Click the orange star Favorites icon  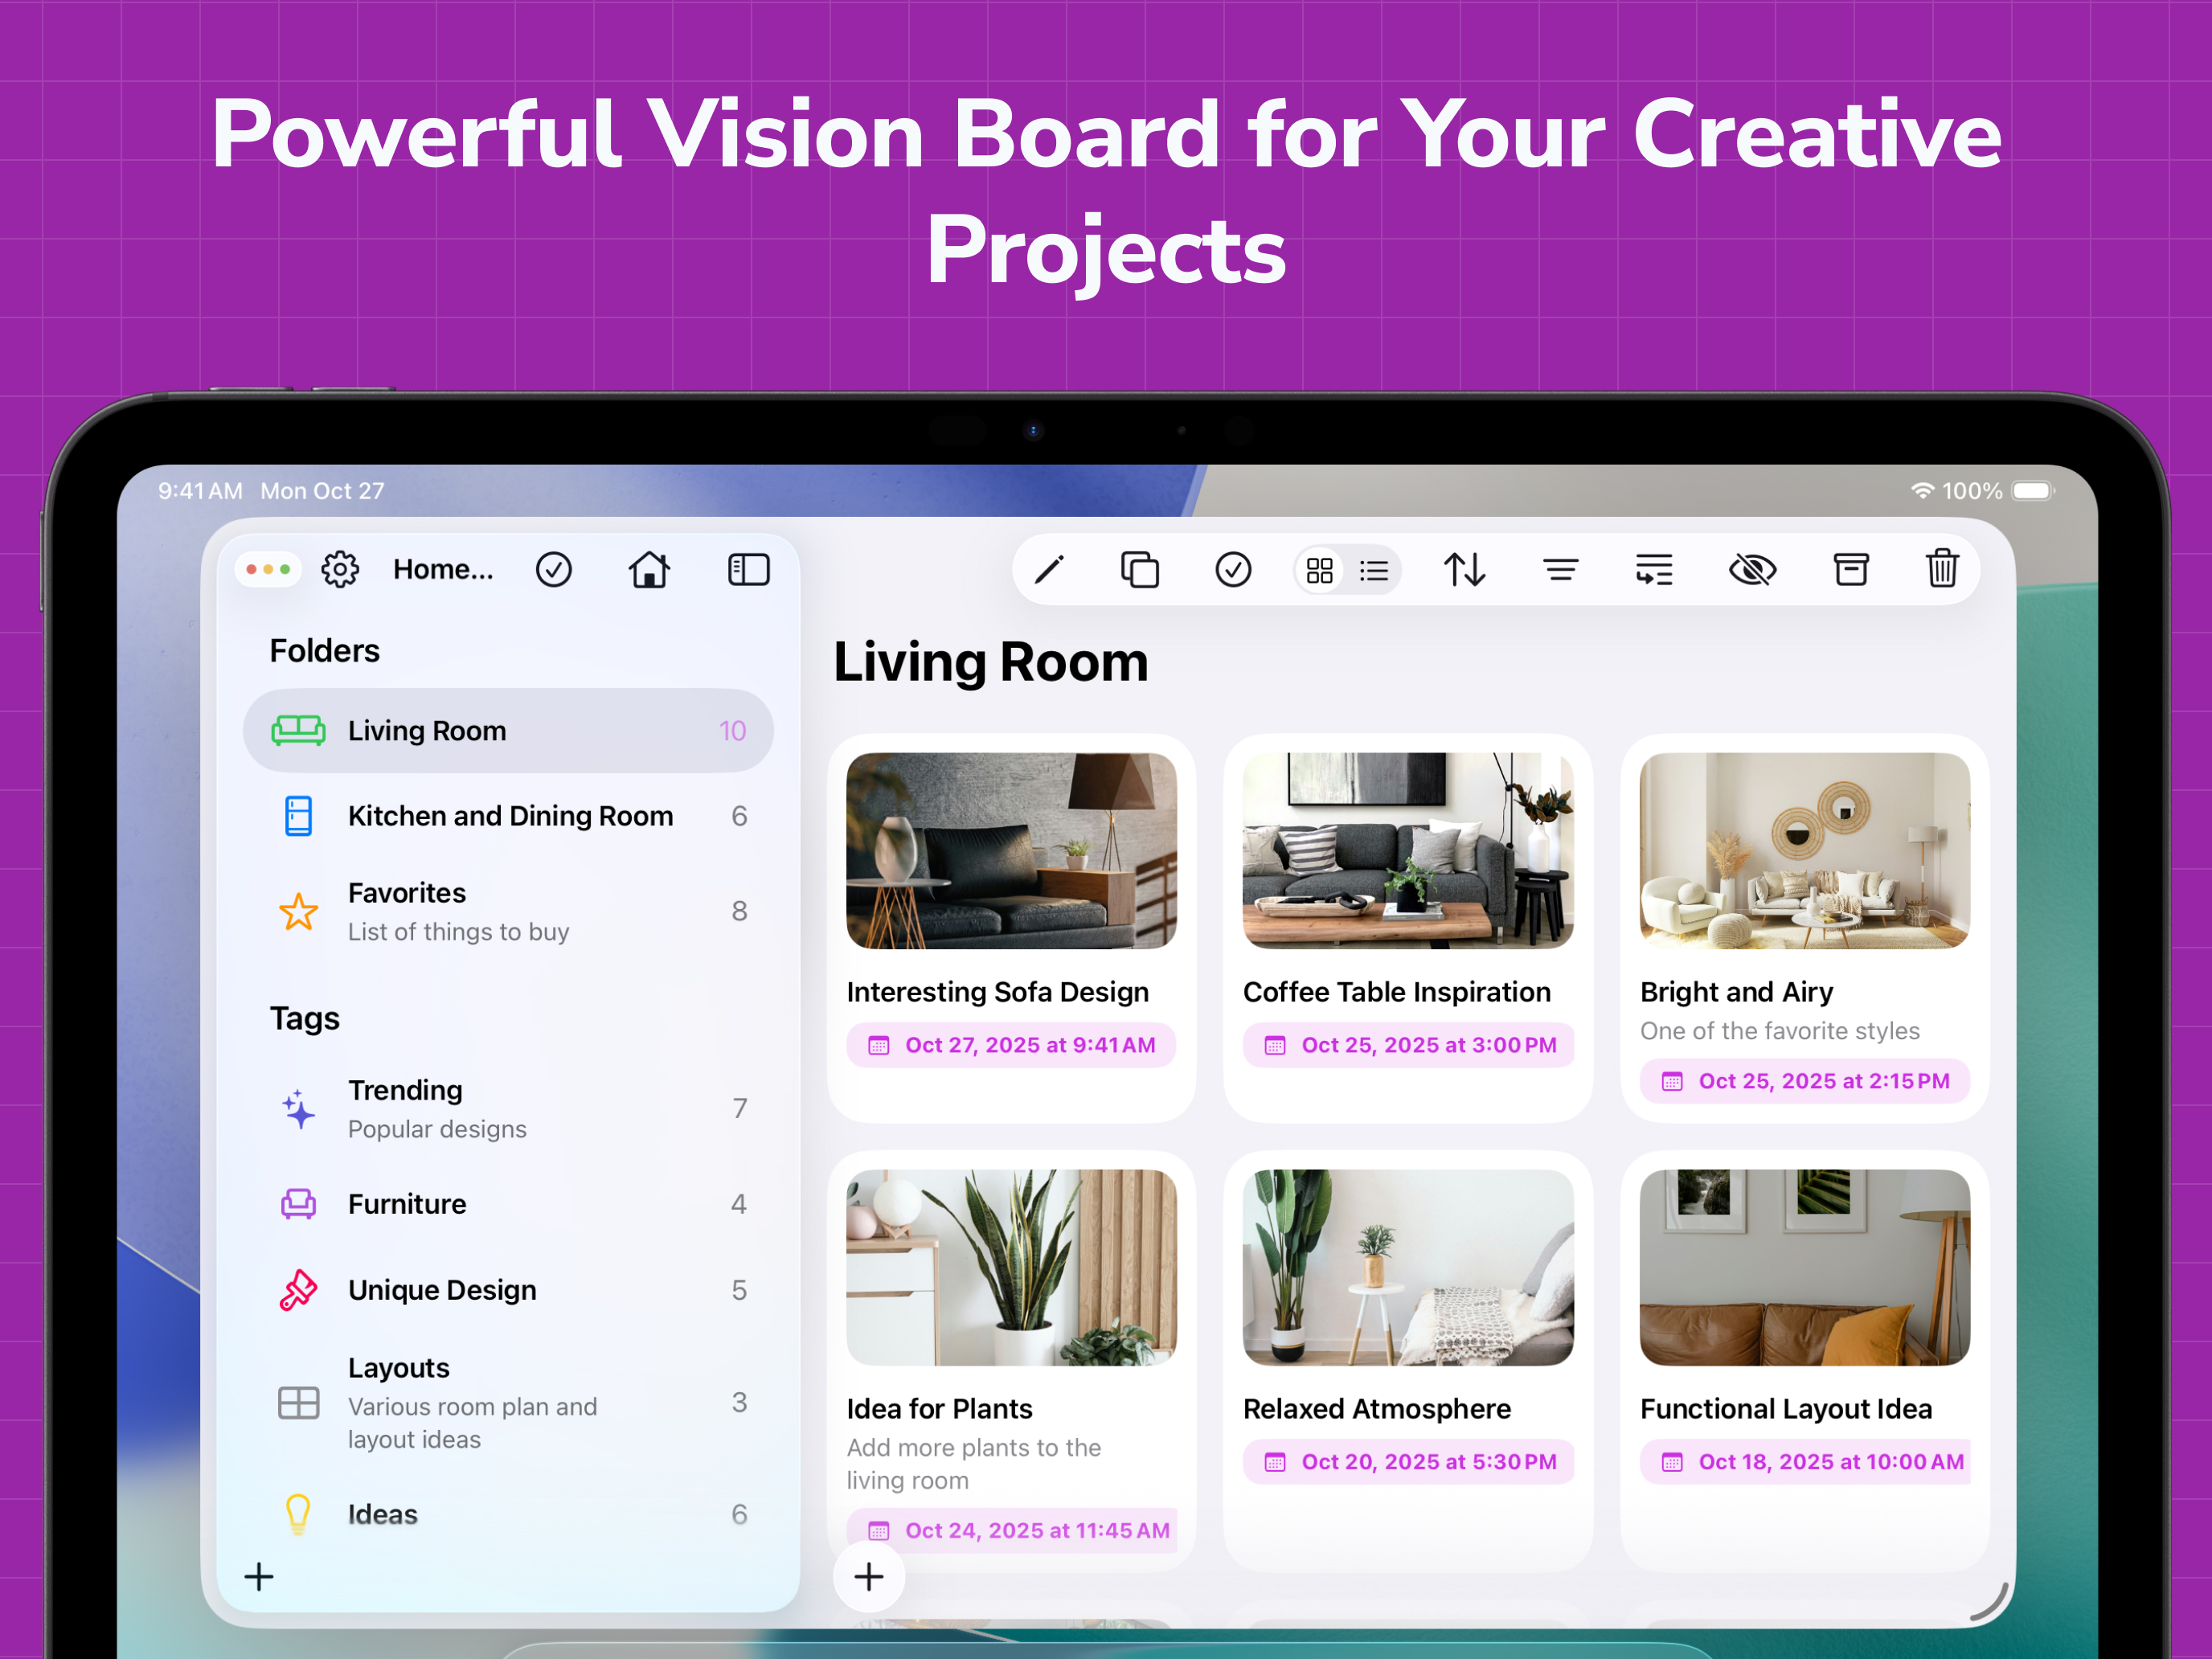(298, 911)
